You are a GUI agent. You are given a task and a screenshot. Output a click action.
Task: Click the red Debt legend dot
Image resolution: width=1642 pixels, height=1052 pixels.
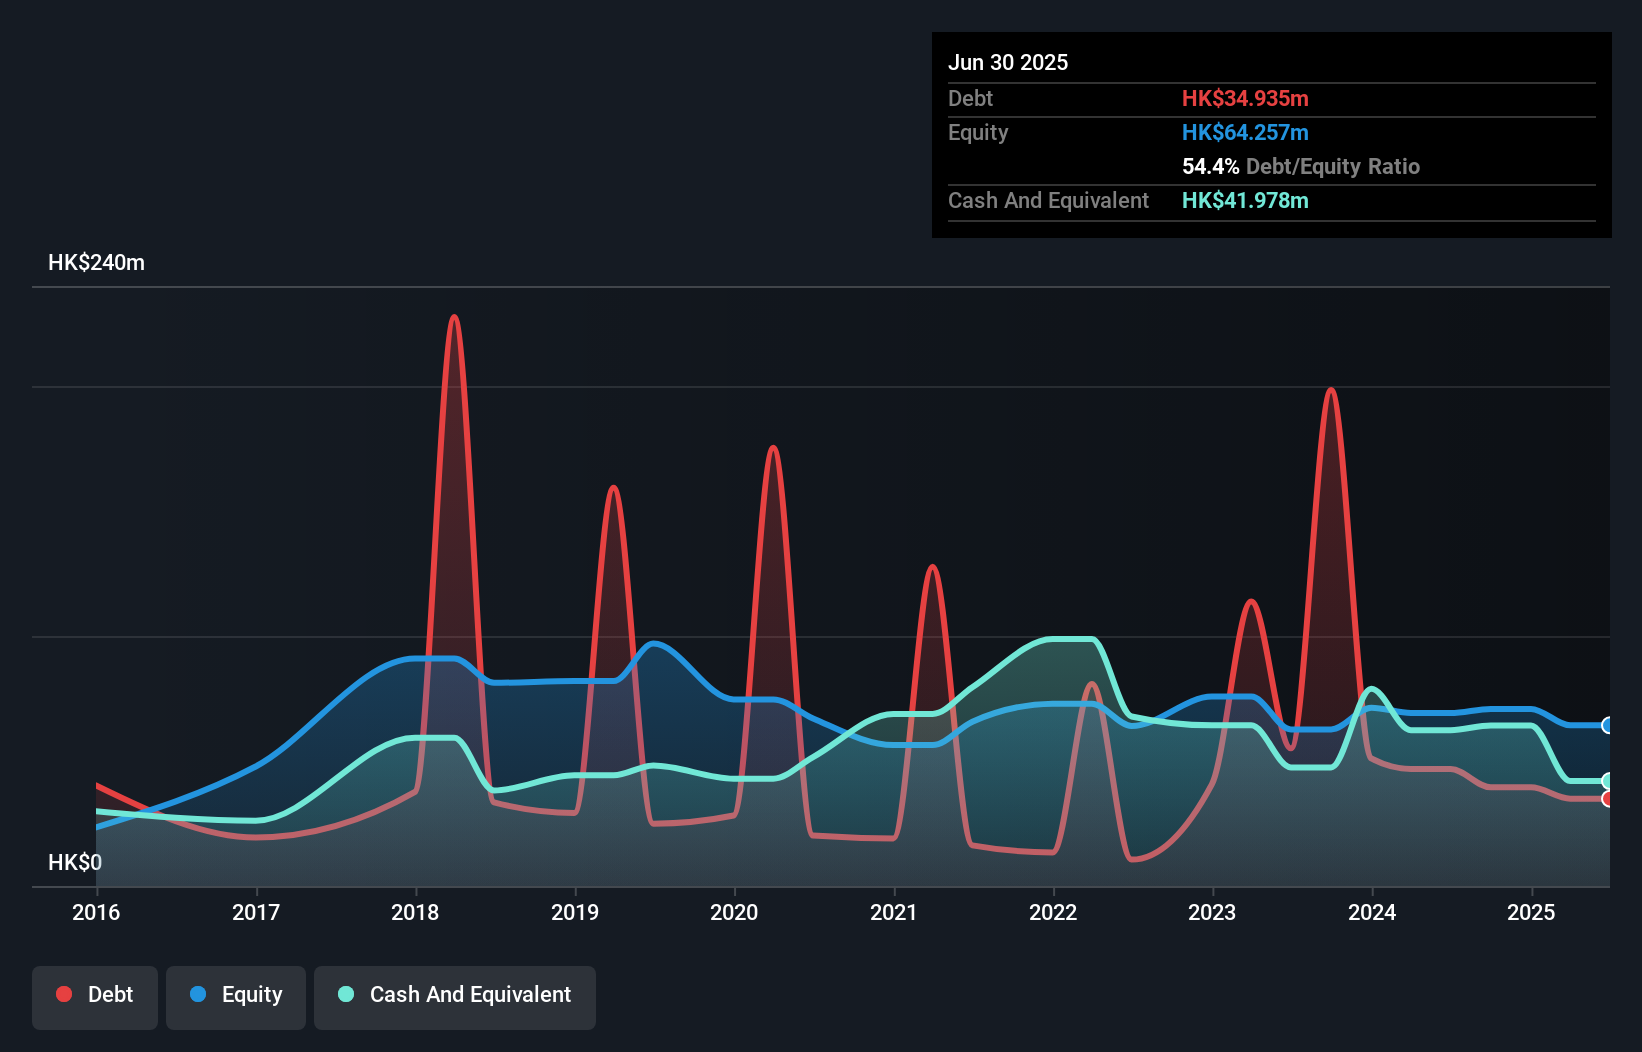pyautogui.click(x=64, y=994)
